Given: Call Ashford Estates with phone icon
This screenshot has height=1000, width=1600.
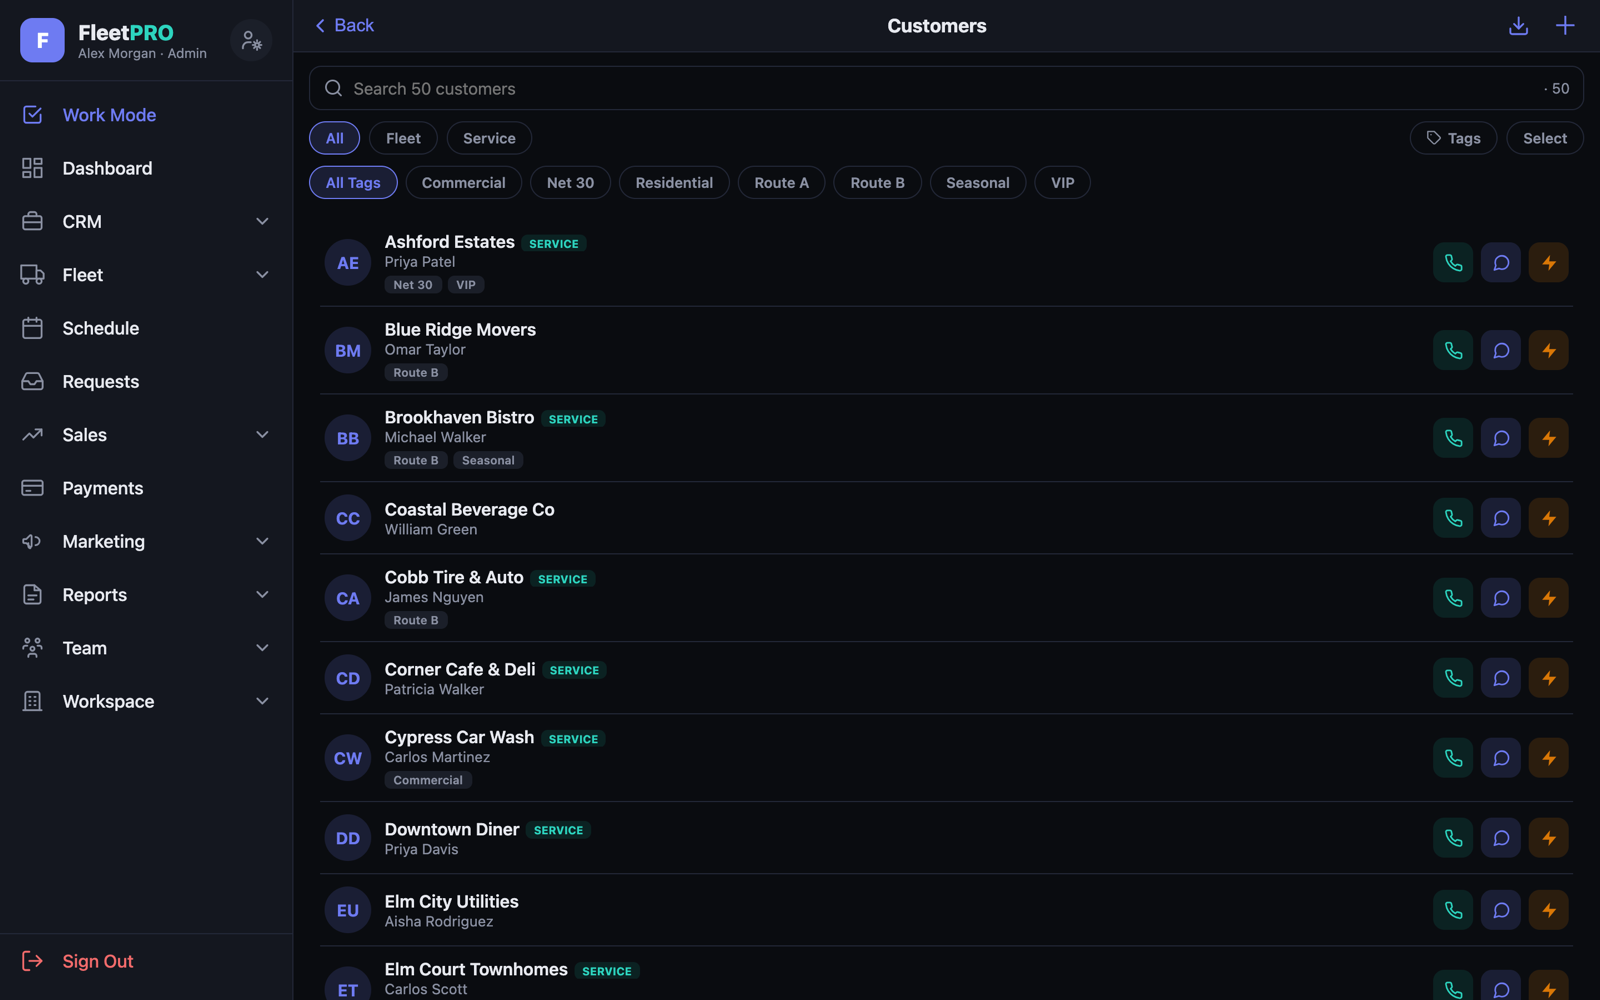Looking at the screenshot, I should [x=1453, y=263].
